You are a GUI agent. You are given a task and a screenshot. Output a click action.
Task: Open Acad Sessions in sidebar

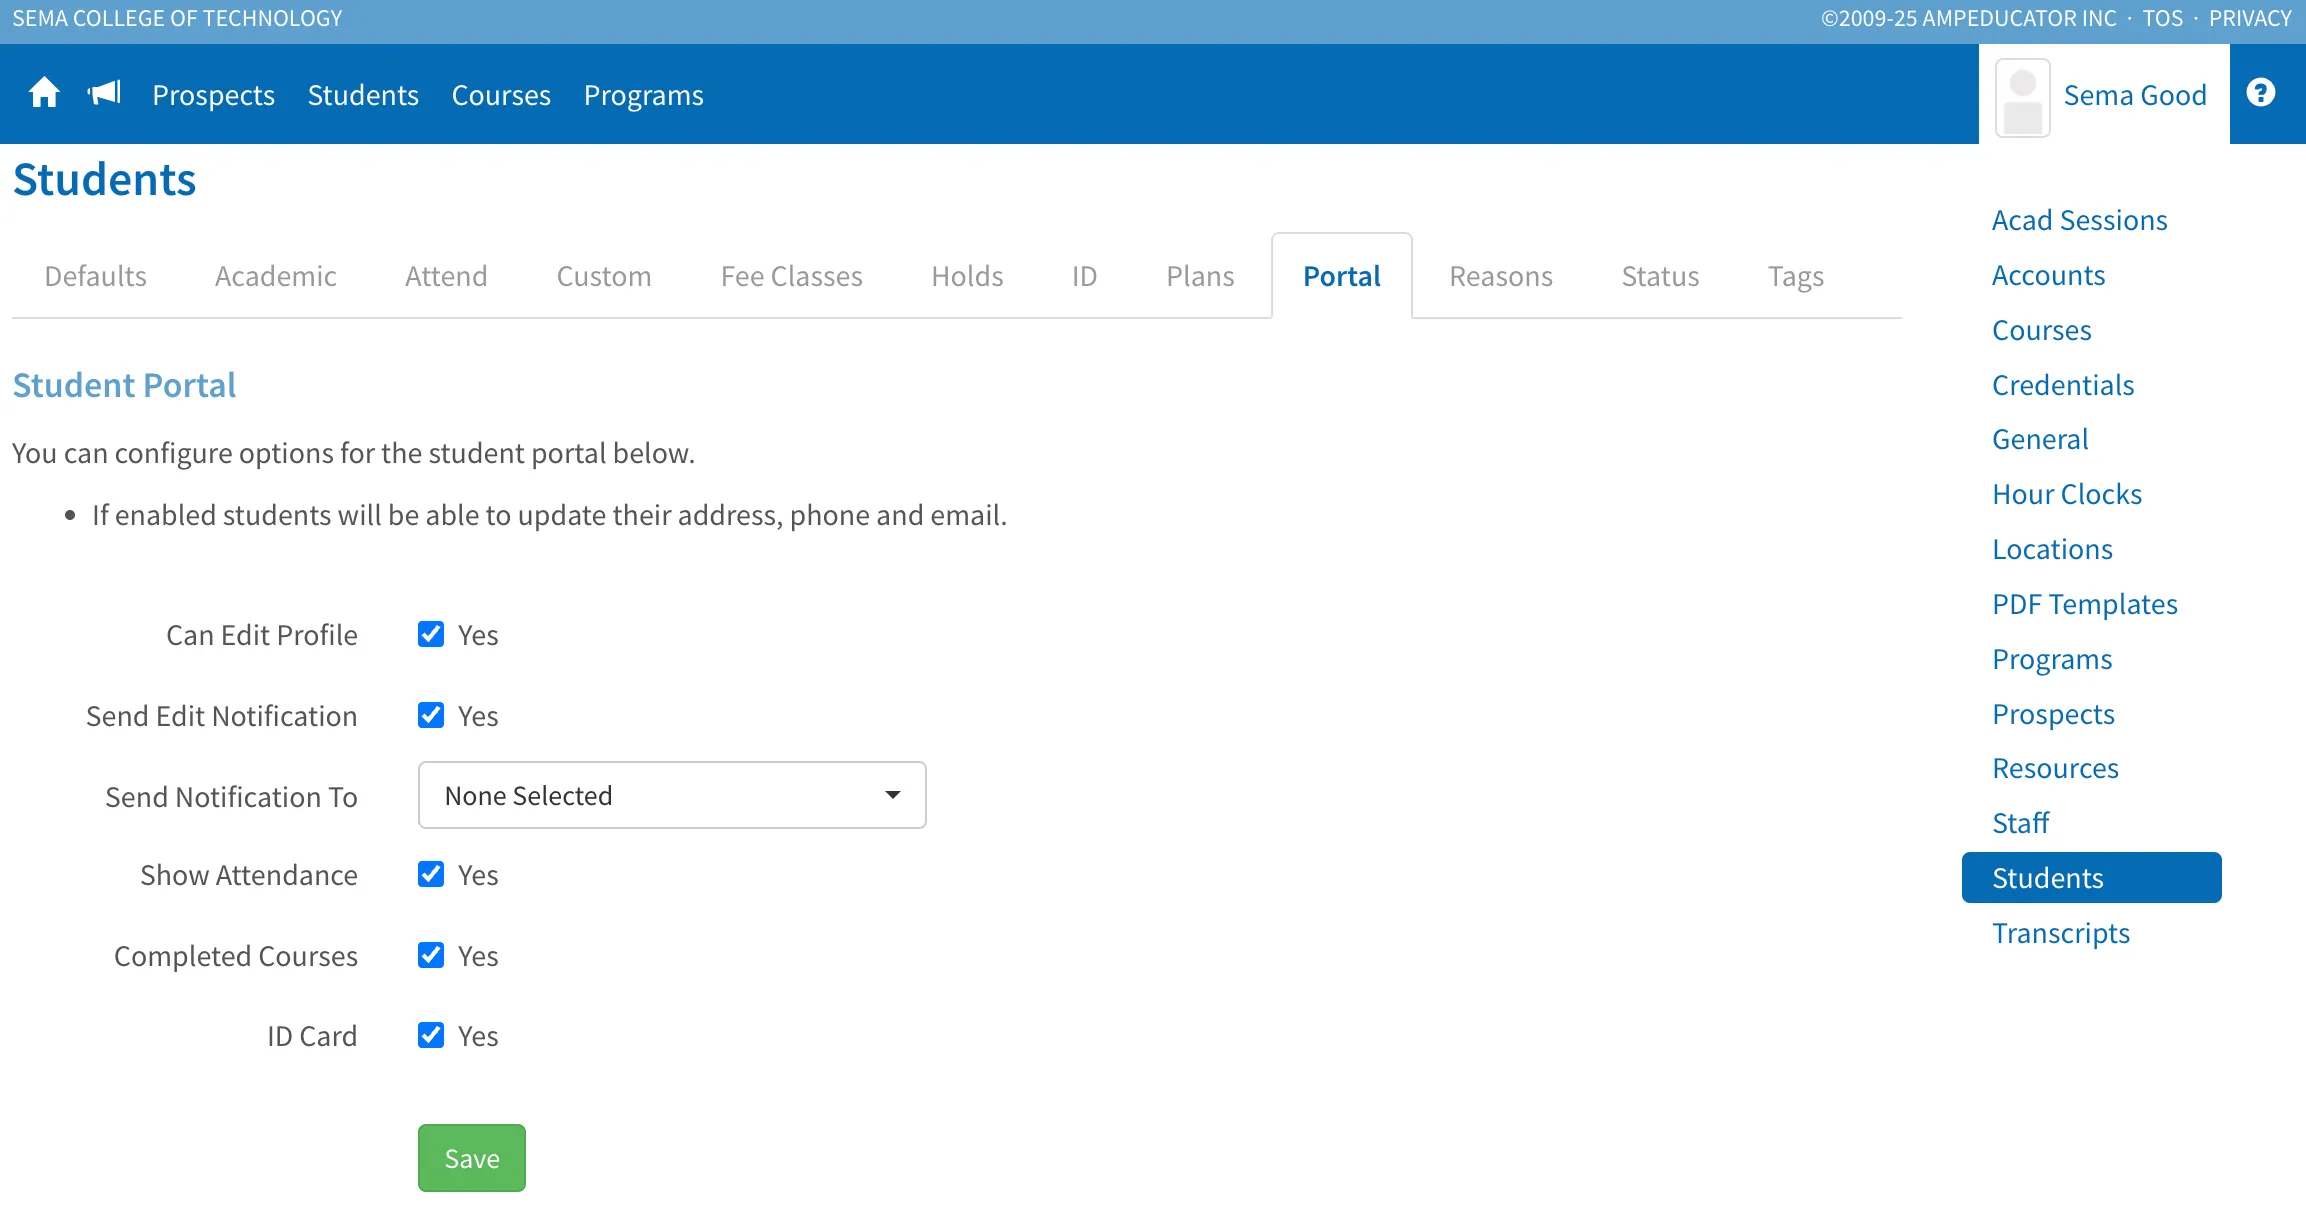pyautogui.click(x=2080, y=220)
